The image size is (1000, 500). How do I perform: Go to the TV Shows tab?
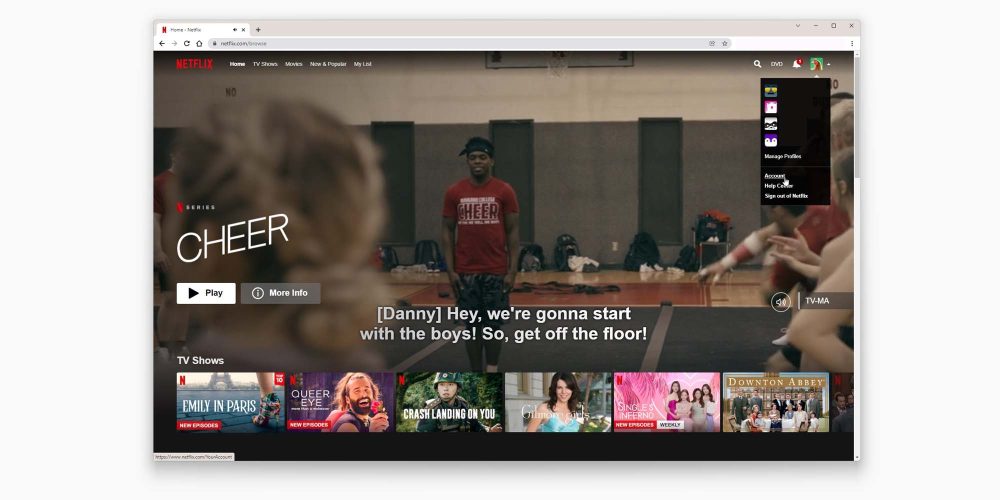[265, 64]
